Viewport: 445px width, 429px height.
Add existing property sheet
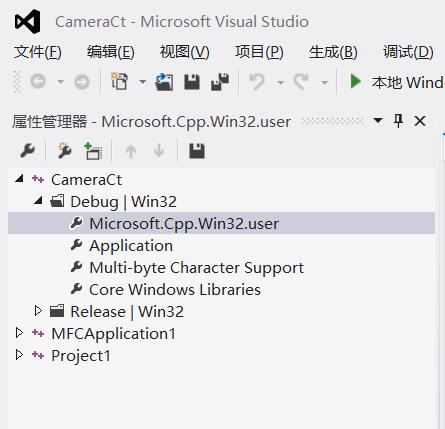pos(93,151)
